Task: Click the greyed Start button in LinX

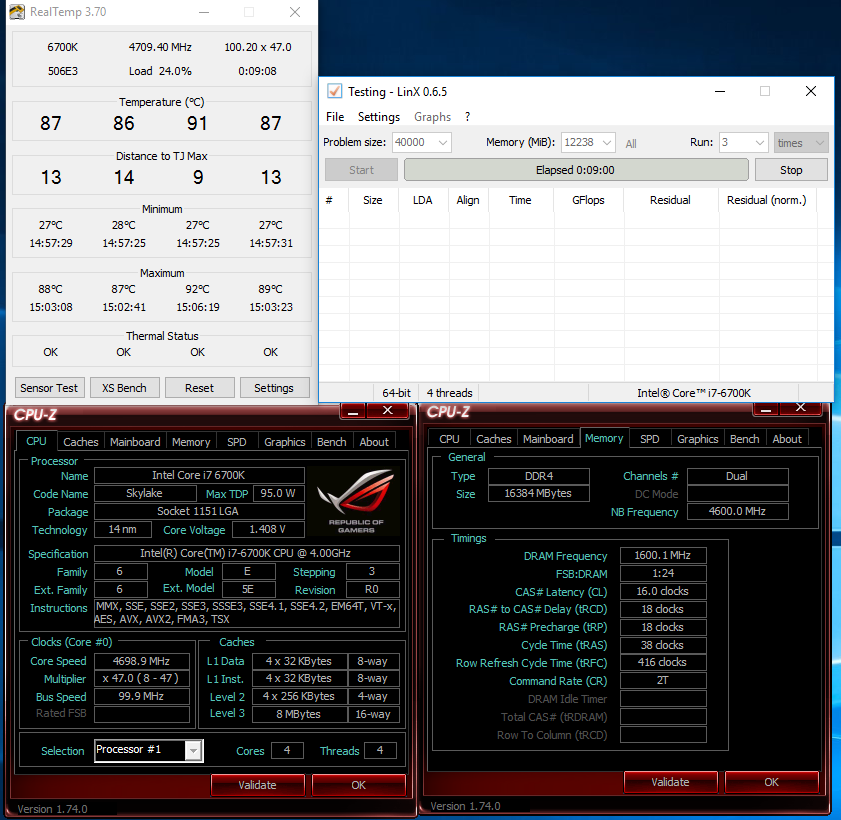Action: pos(362,170)
